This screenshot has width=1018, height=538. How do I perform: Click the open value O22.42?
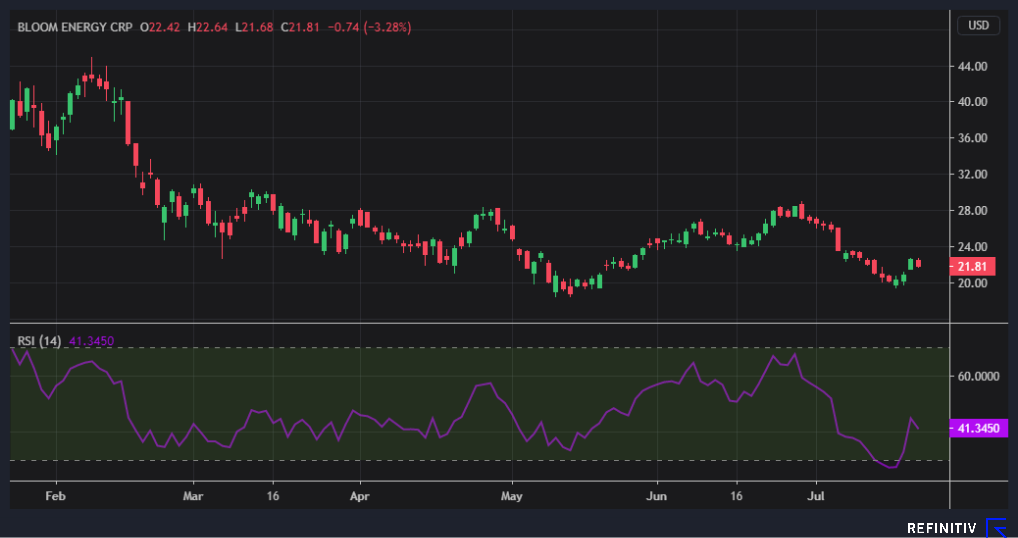[162, 27]
